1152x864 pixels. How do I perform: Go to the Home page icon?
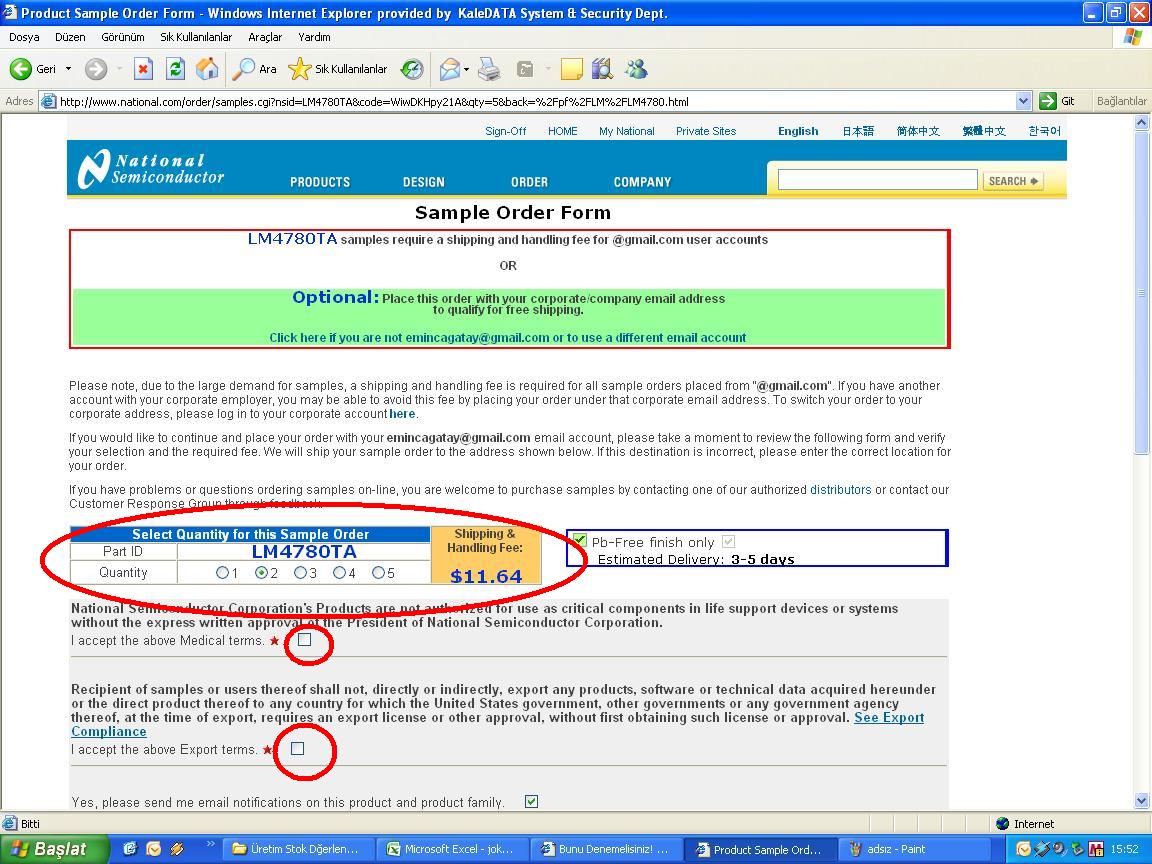coord(207,69)
